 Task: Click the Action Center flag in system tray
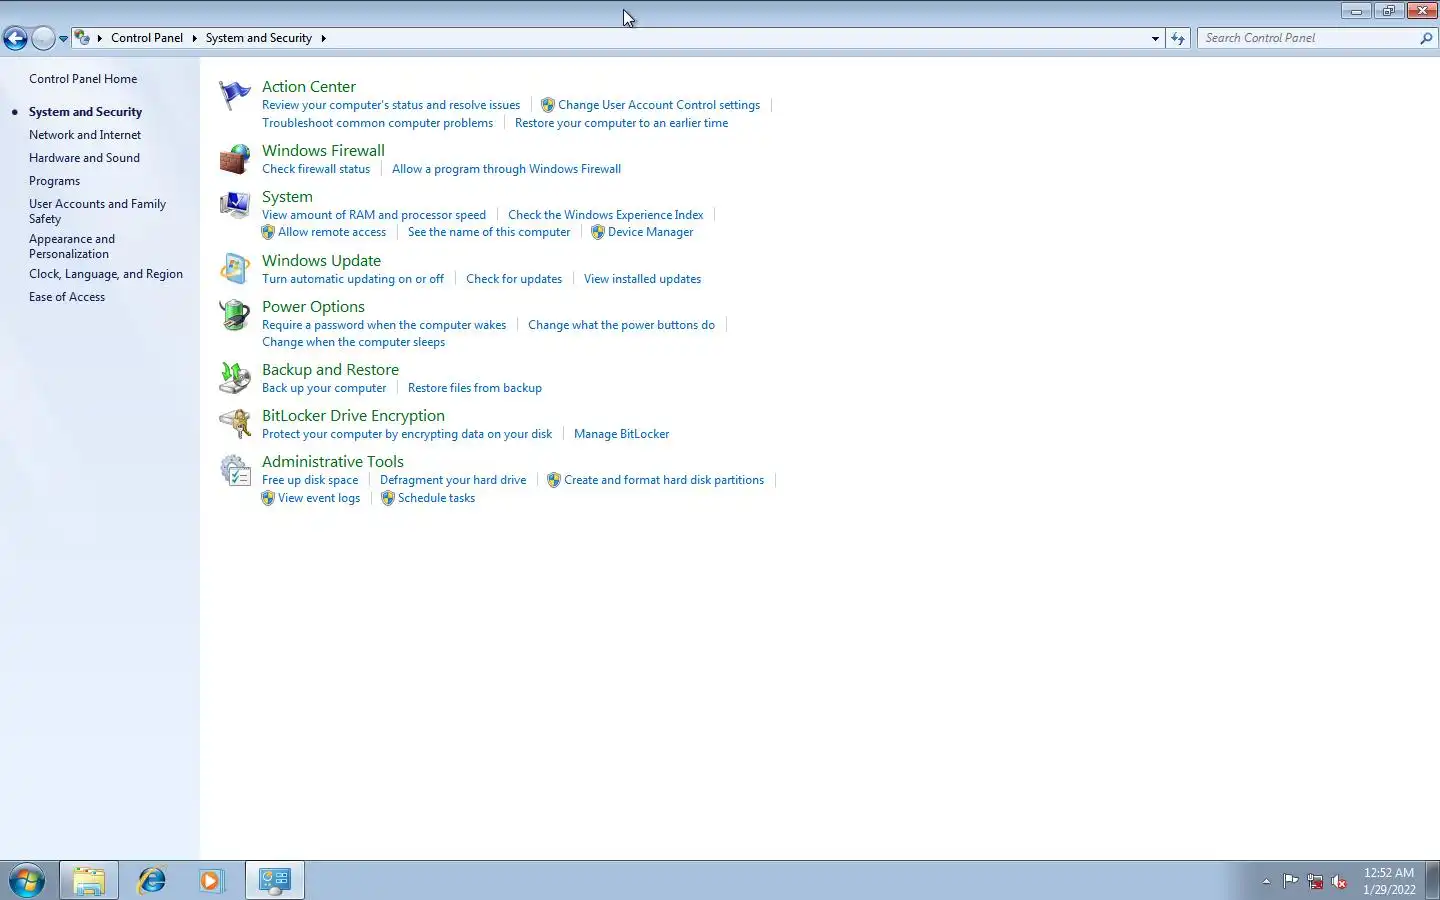1291,881
